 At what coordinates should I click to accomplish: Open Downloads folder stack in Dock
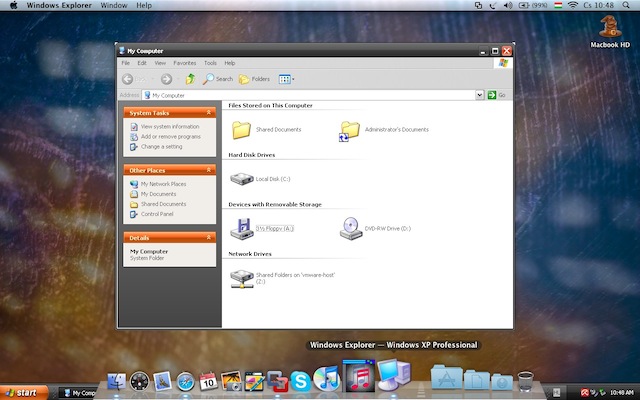point(502,382)
